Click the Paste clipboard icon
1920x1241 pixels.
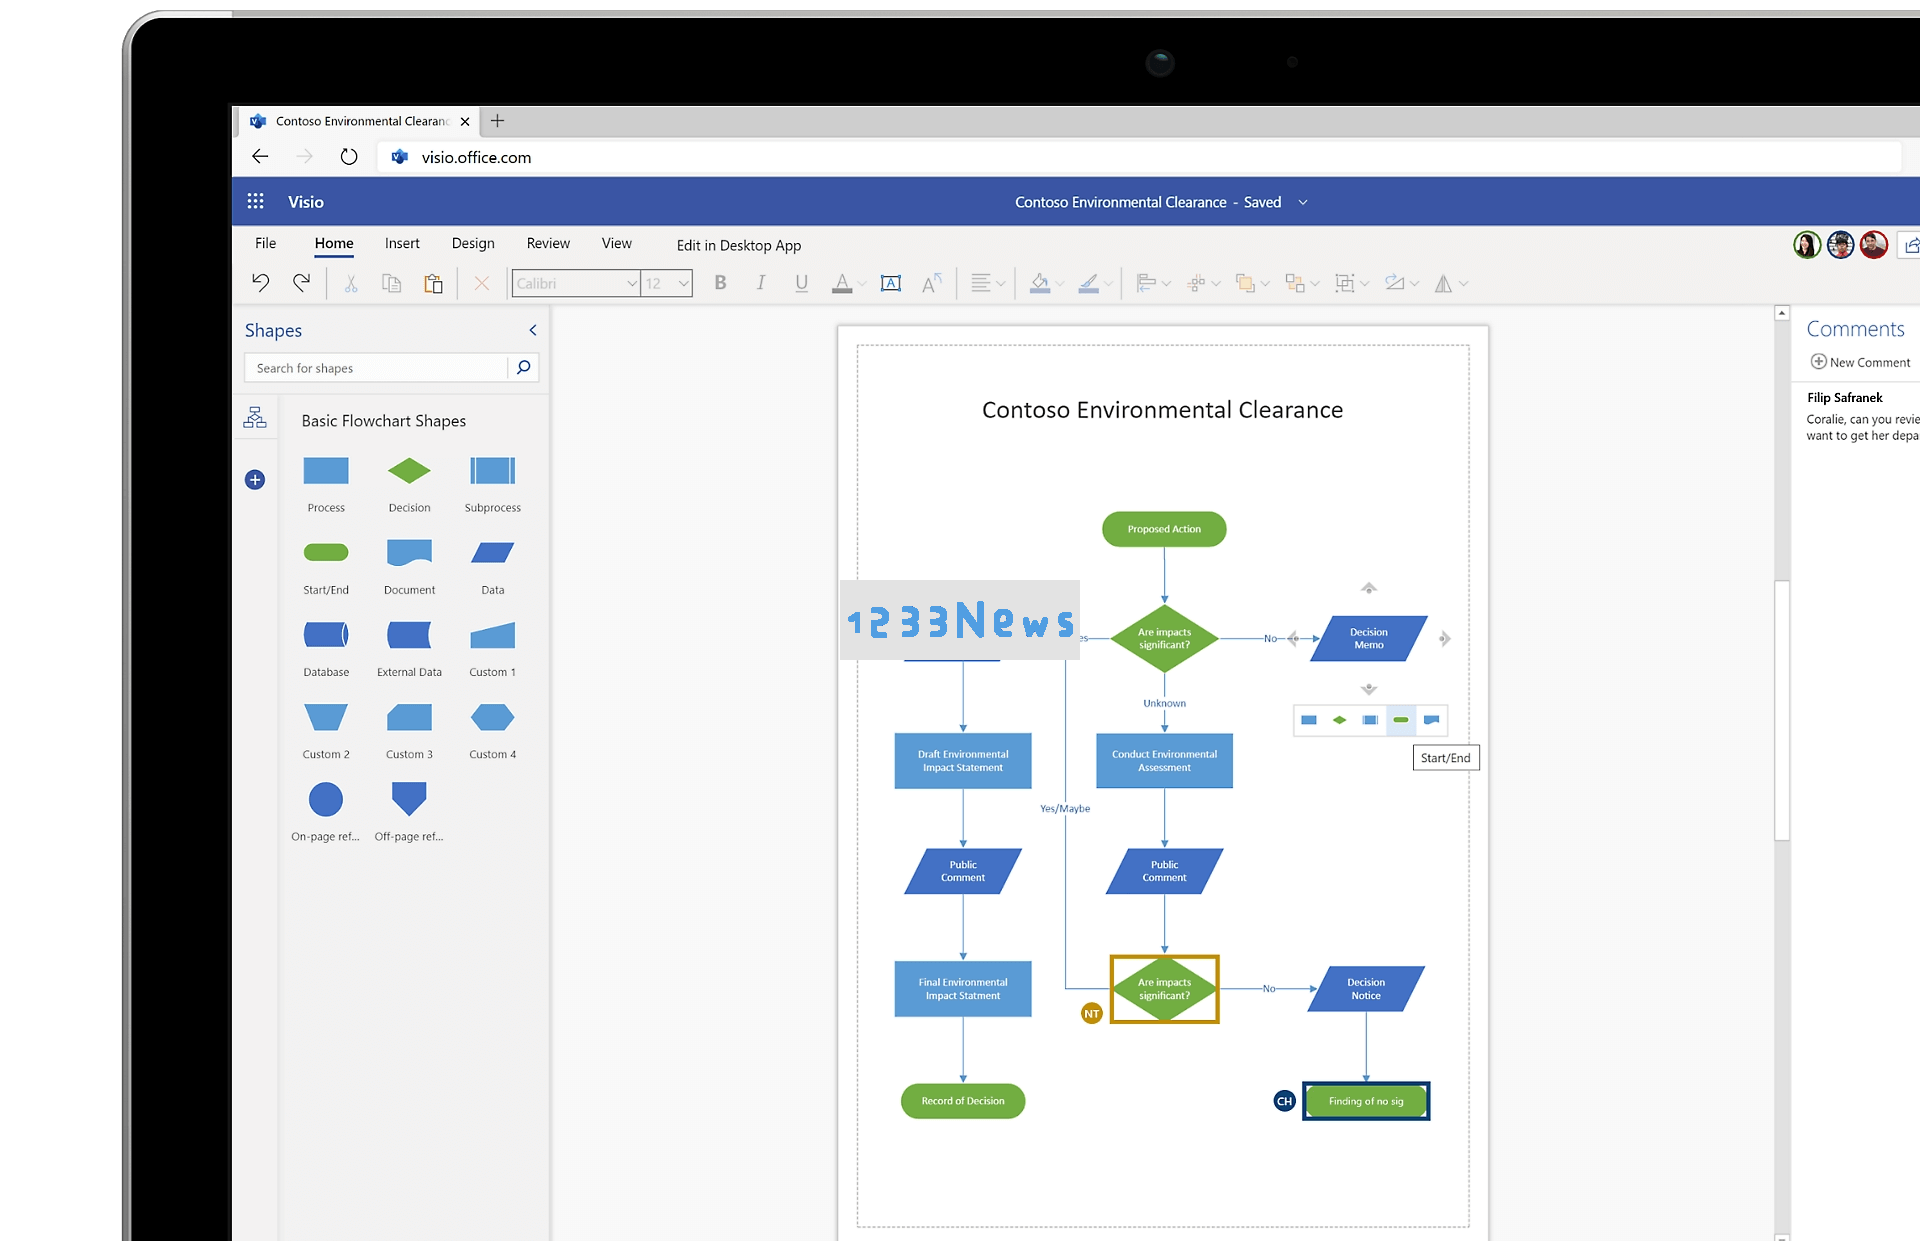(433, 284)
